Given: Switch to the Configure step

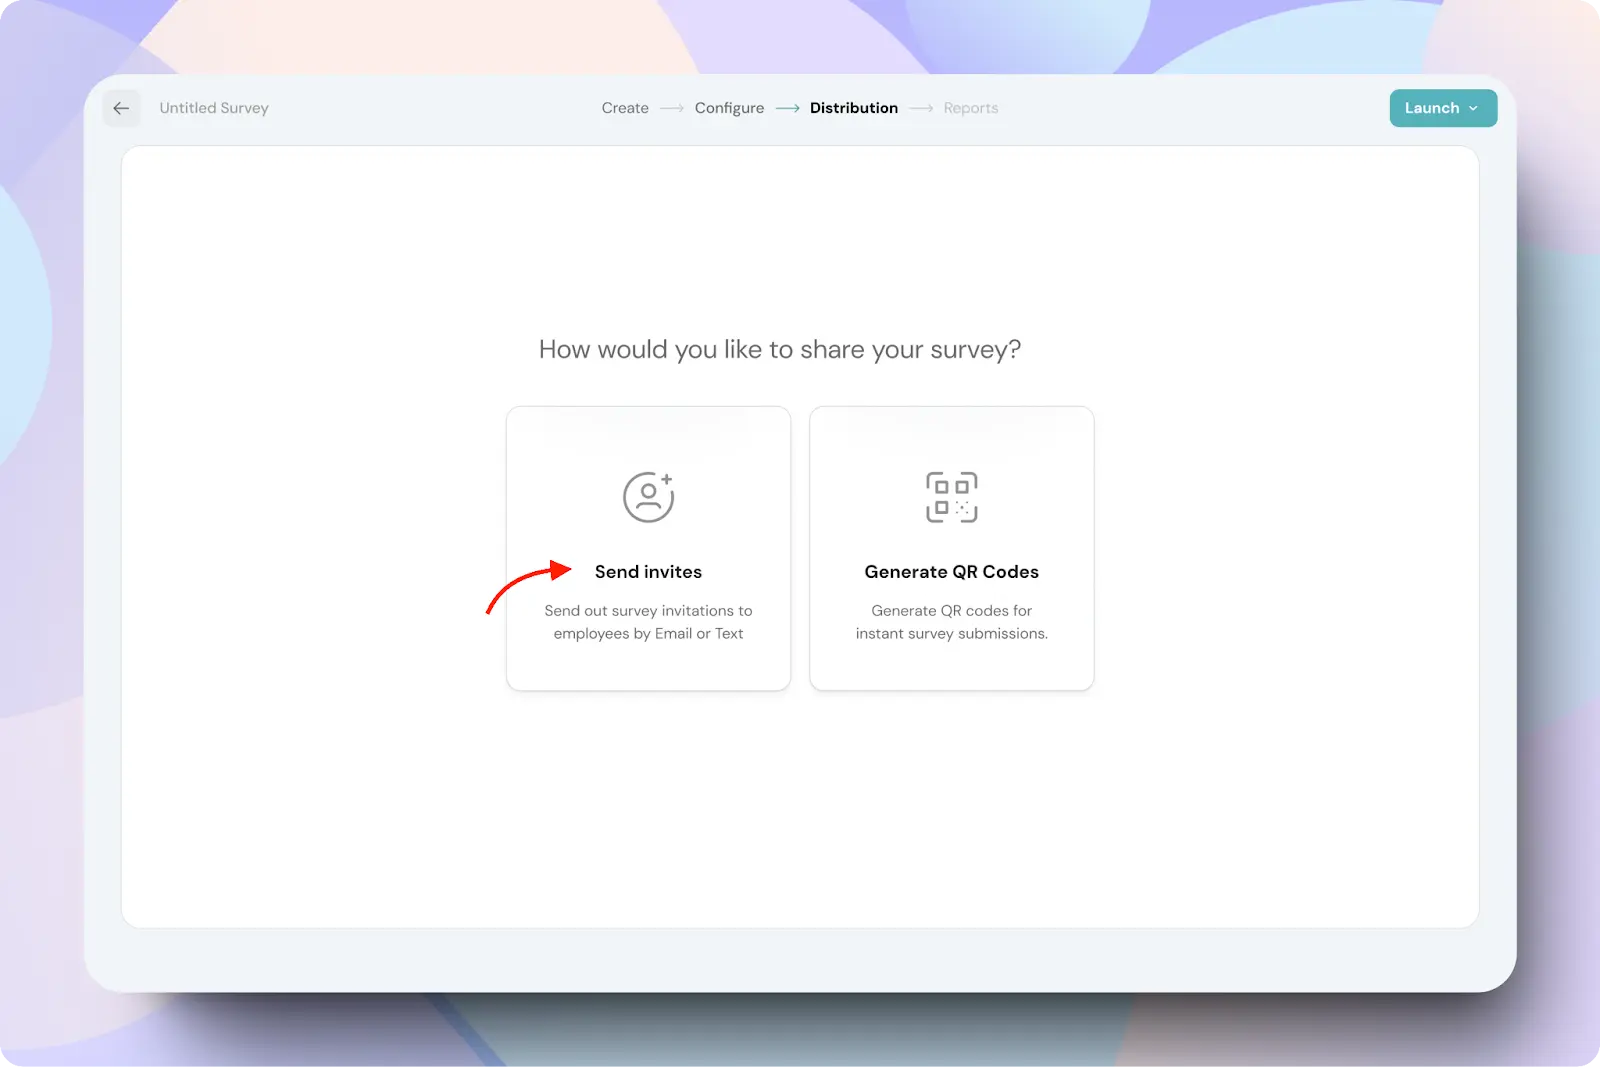Looking at the screenshot, I should pyautogui.click(x=729, y=108).
